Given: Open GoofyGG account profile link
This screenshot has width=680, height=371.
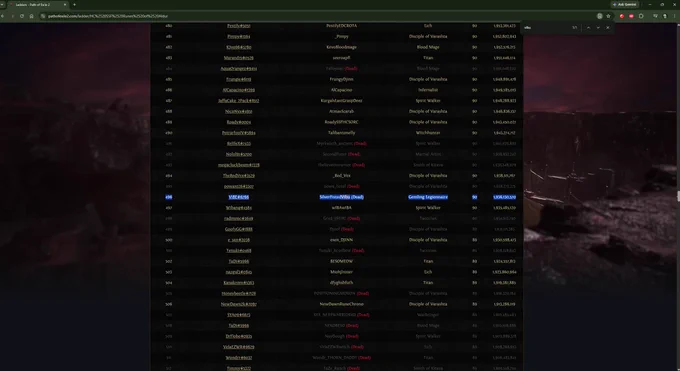Looking at the screenshot, I should (239, 229).
